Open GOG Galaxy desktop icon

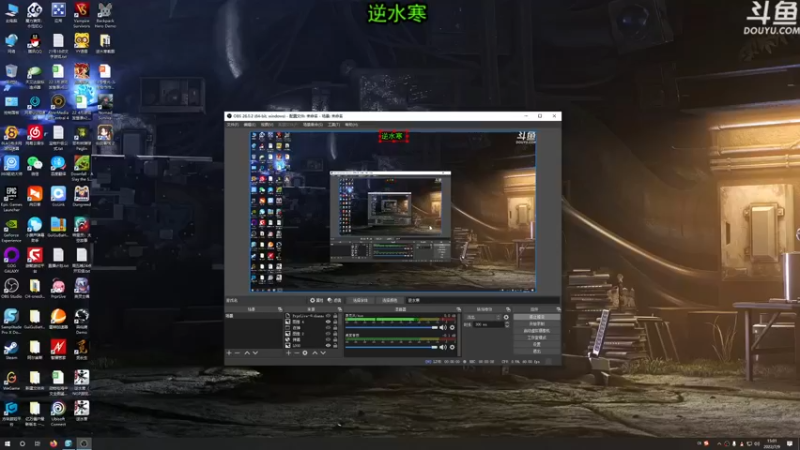(x=11, y=260)
